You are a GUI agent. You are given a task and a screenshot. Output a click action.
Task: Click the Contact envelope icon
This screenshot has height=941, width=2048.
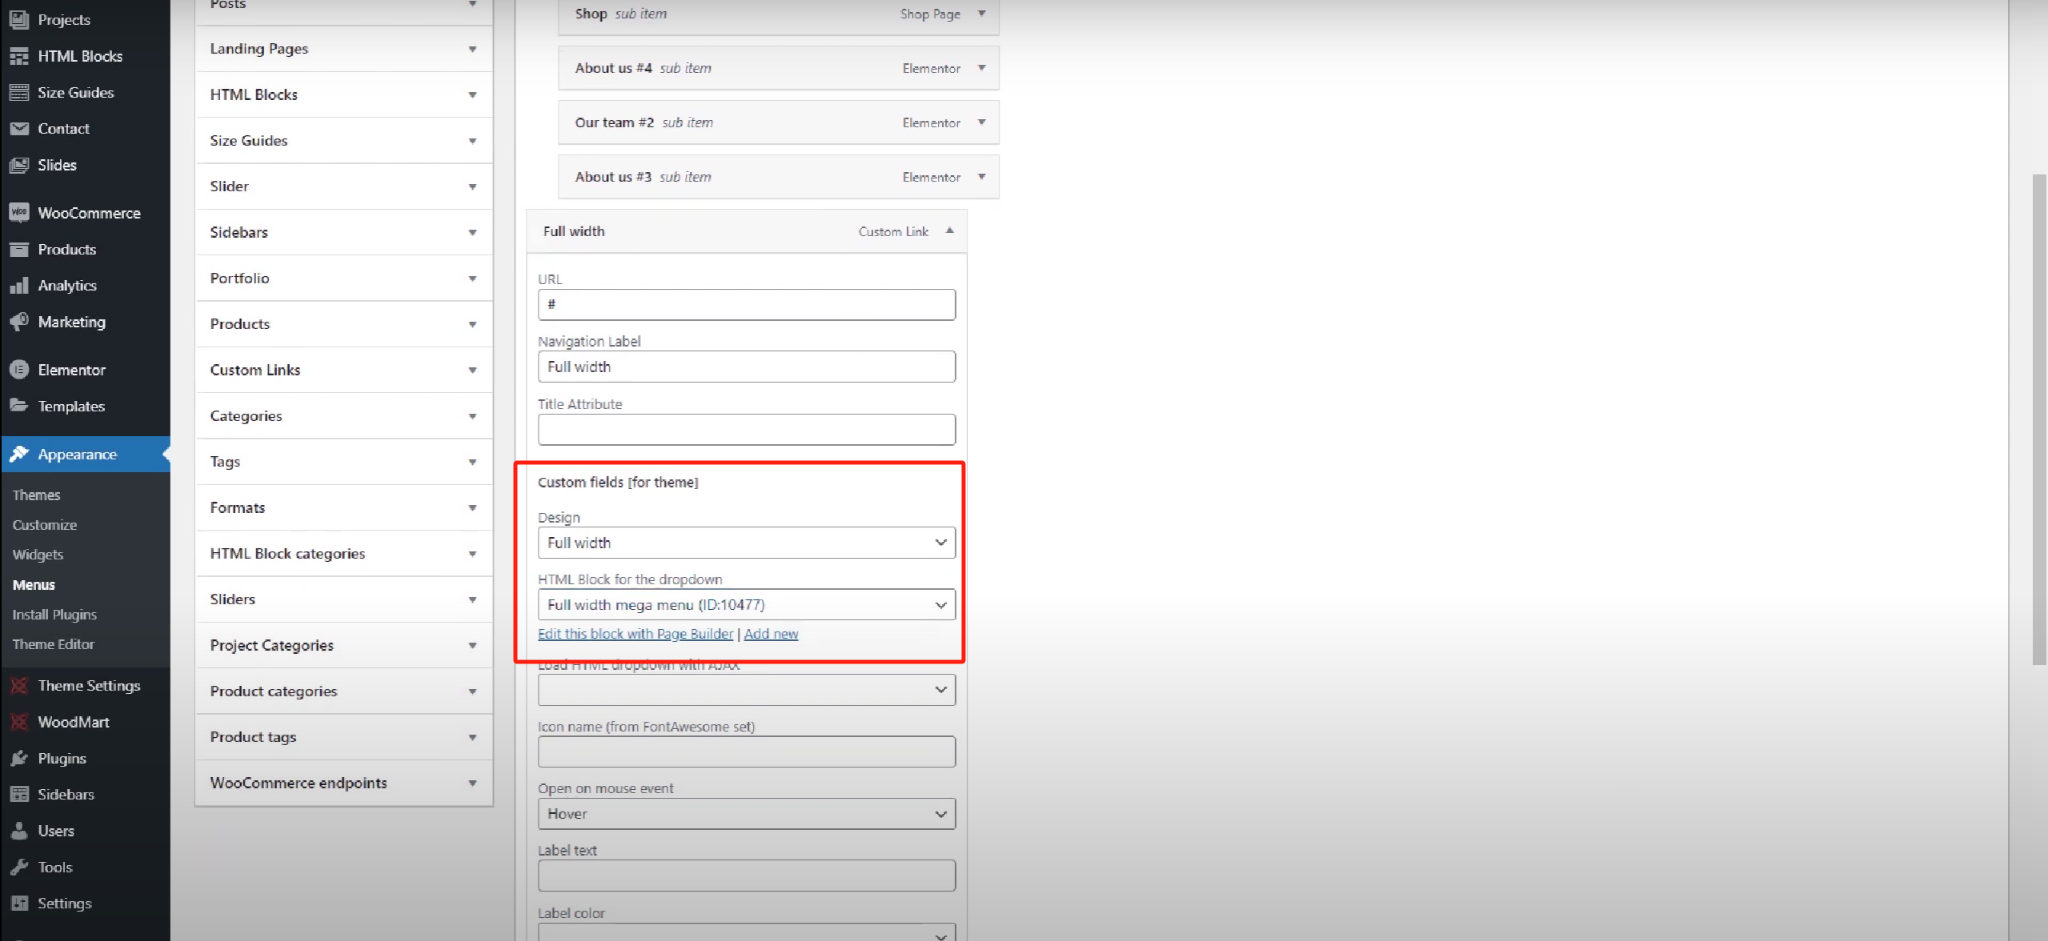(19, 129)
